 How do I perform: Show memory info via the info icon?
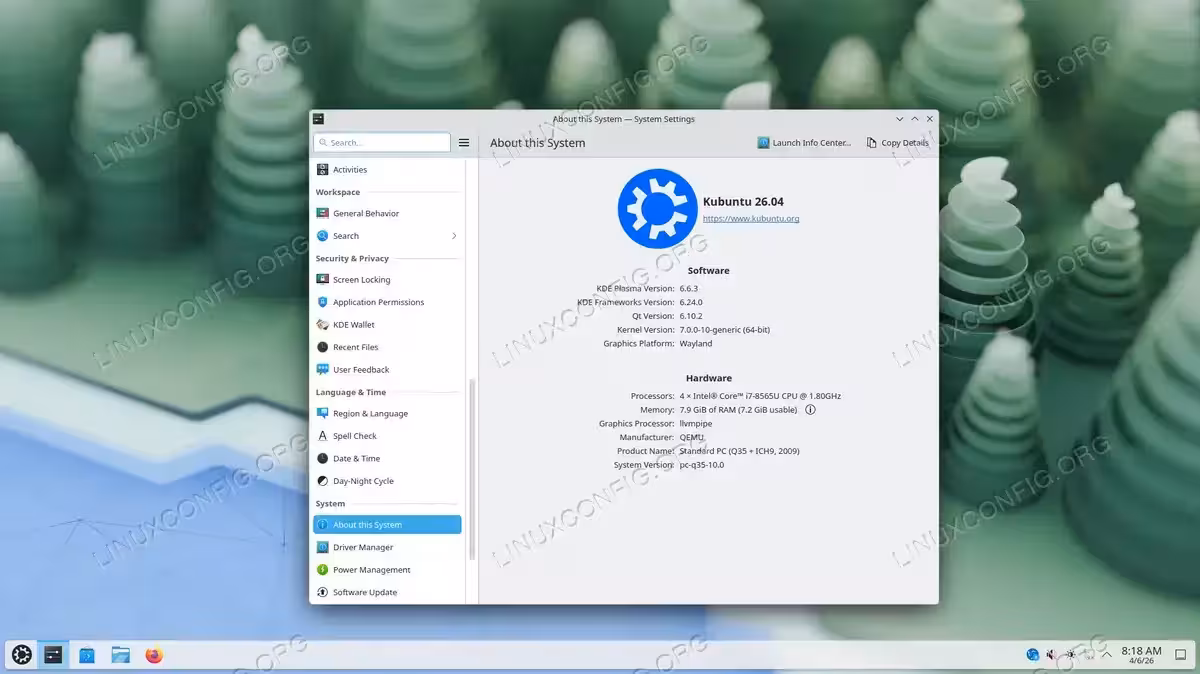811,410
